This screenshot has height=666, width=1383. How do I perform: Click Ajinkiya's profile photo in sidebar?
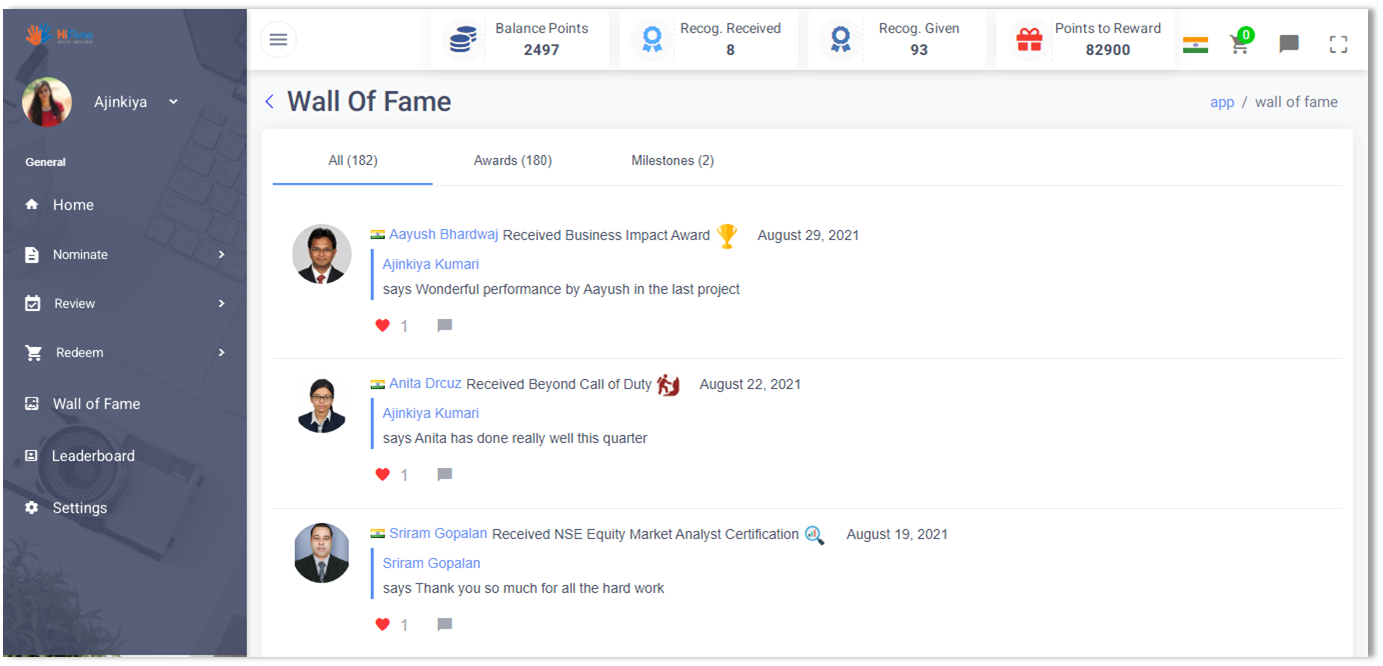[47, 102]
